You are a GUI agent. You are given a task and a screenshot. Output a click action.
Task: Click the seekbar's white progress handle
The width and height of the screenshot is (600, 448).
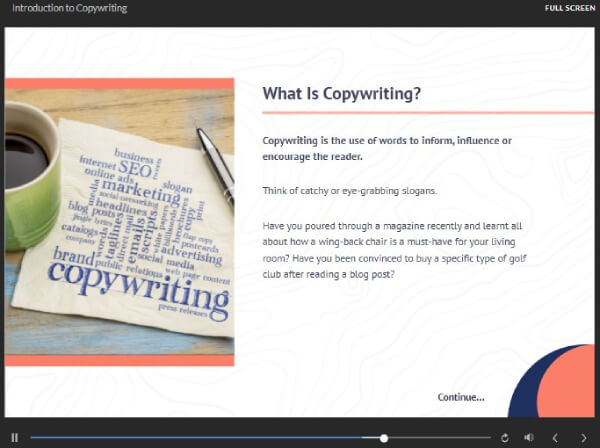pos(384,437)
